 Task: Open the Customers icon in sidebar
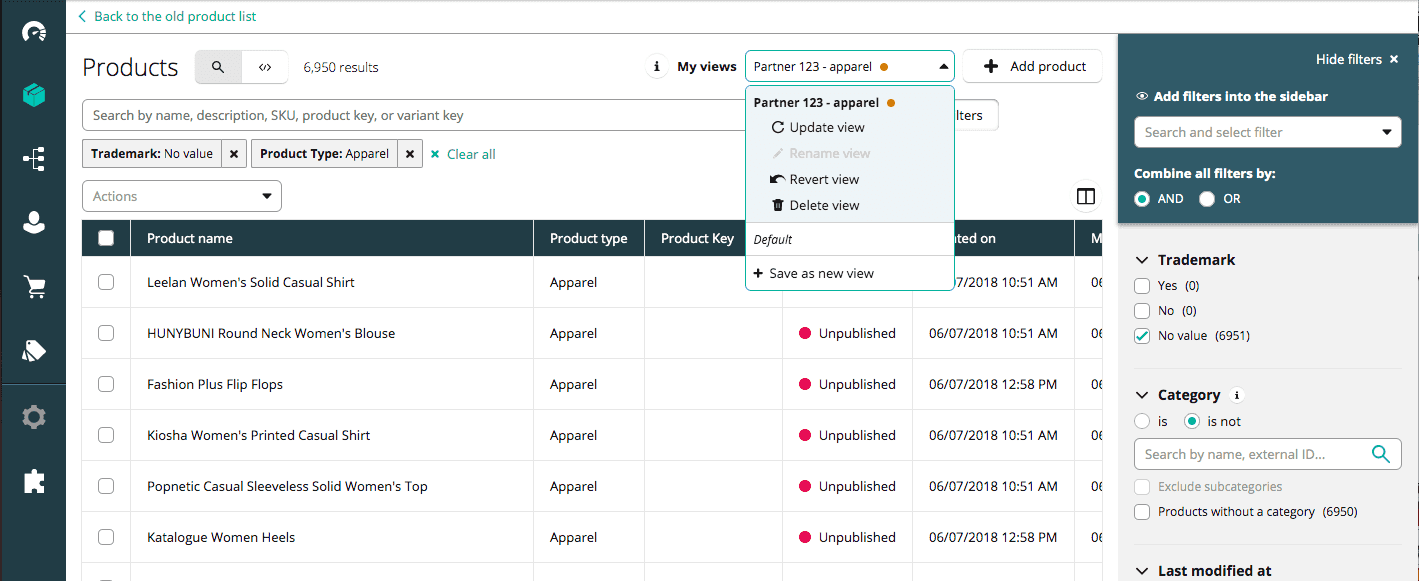coord(34,223)
